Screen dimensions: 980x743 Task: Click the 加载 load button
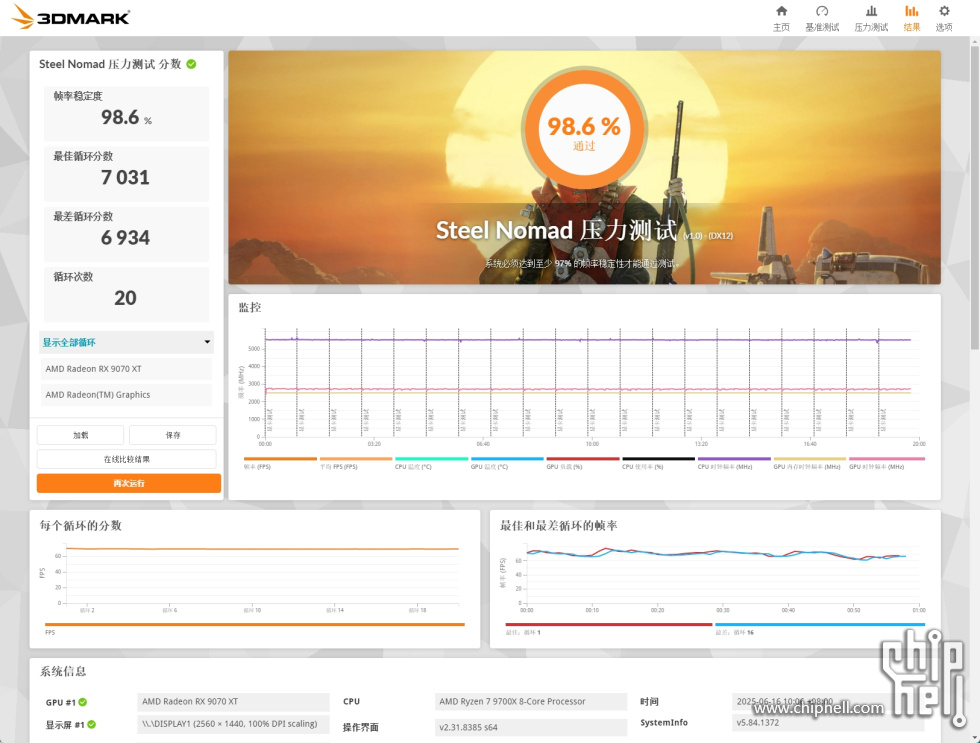click(81, 435)
